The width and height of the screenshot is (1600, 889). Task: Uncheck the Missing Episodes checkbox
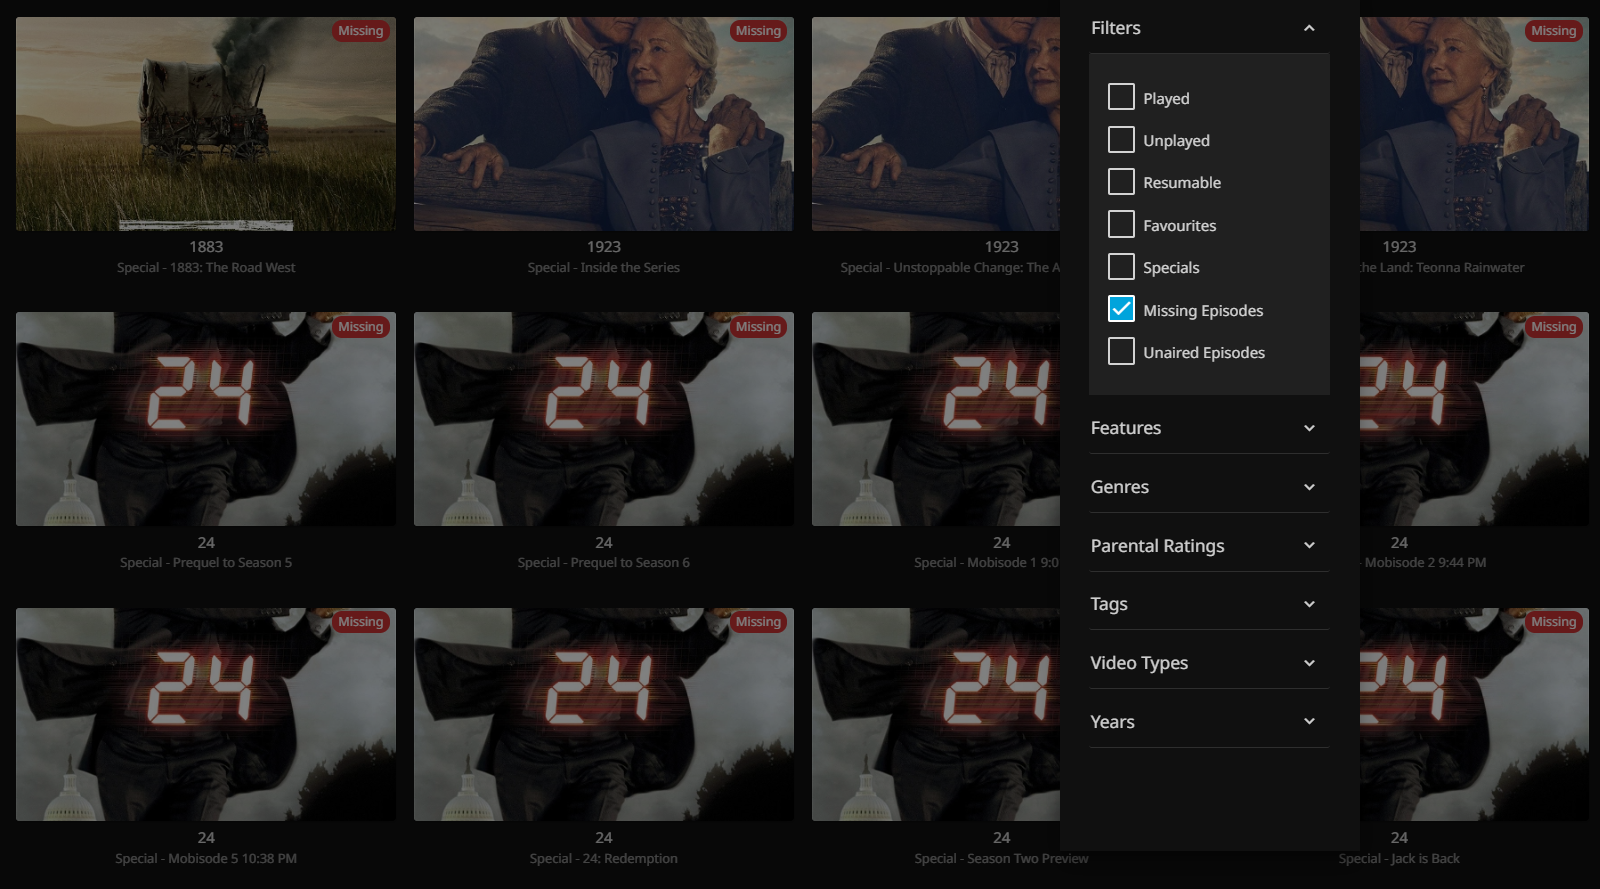[1121, 310]
